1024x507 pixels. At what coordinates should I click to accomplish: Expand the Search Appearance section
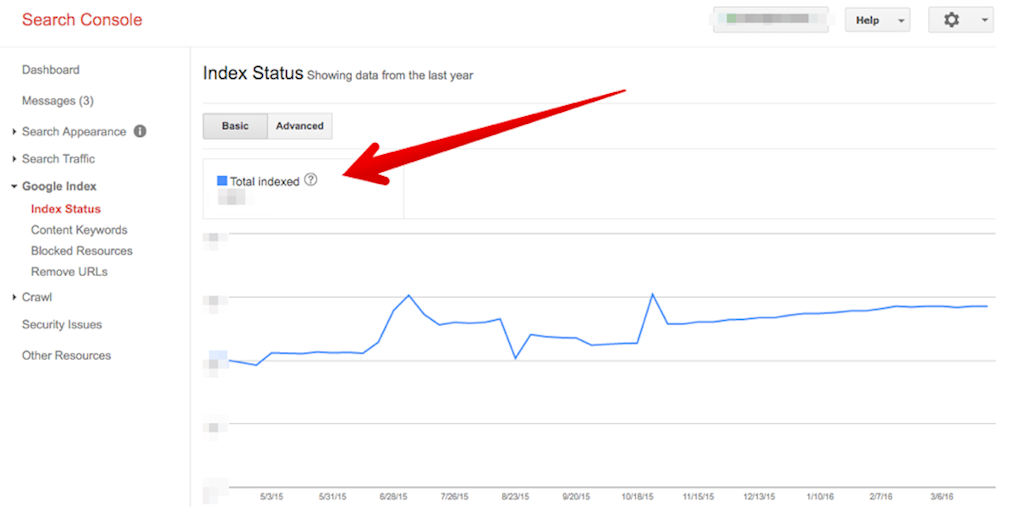point(73,132)
